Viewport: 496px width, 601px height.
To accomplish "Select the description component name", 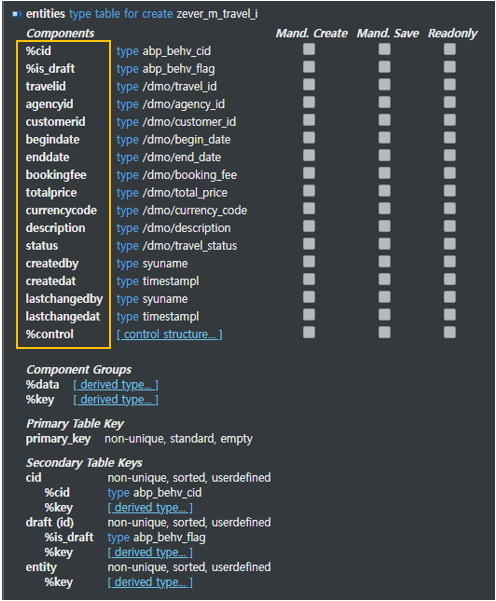I will coord(56,228).
